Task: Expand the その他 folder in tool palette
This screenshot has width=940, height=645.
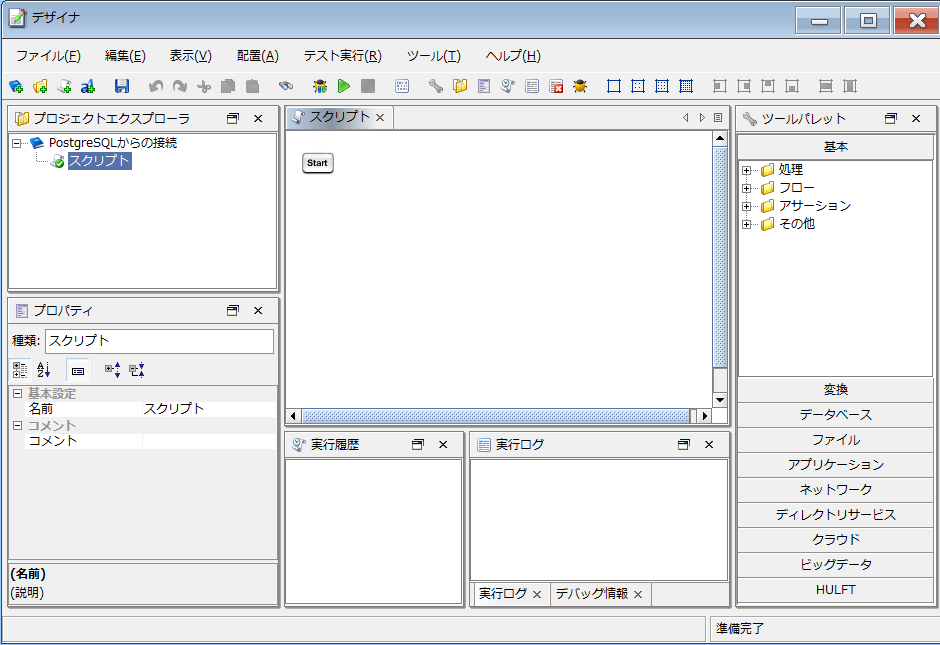Action: 746,224
